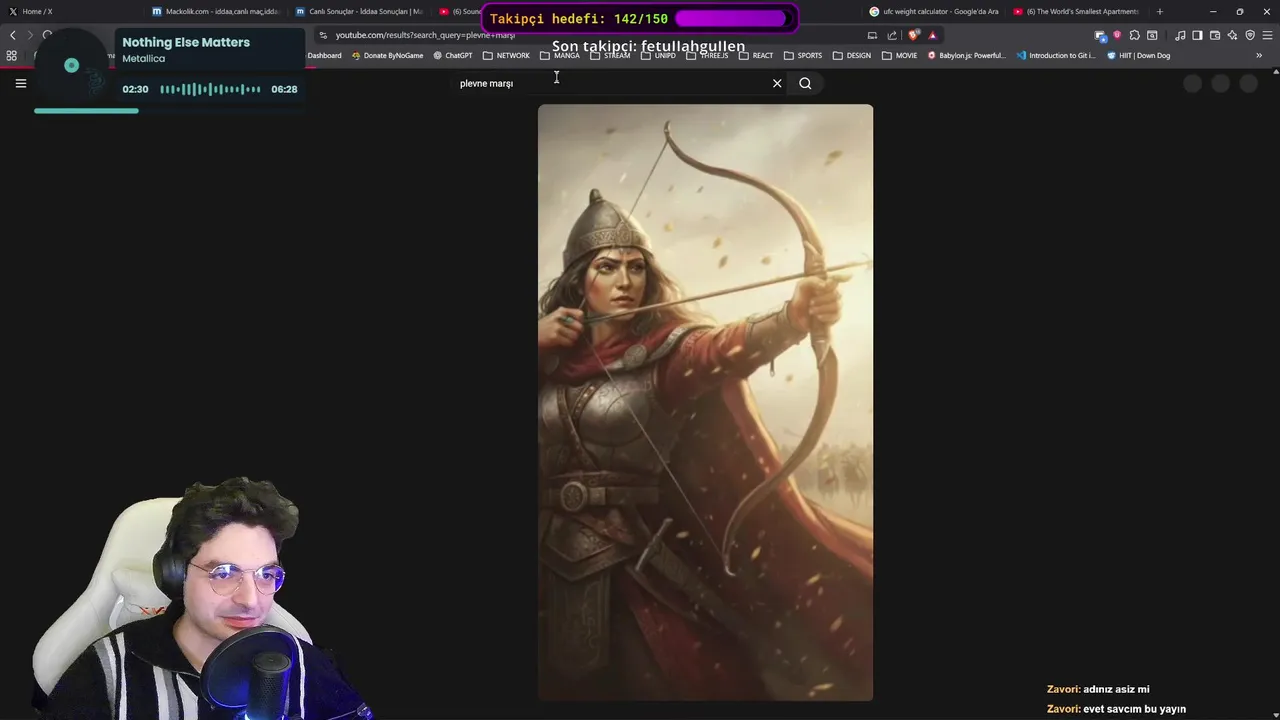Click the share page icon
Screen dimensions: 1280x720
(x=892, y=35)
